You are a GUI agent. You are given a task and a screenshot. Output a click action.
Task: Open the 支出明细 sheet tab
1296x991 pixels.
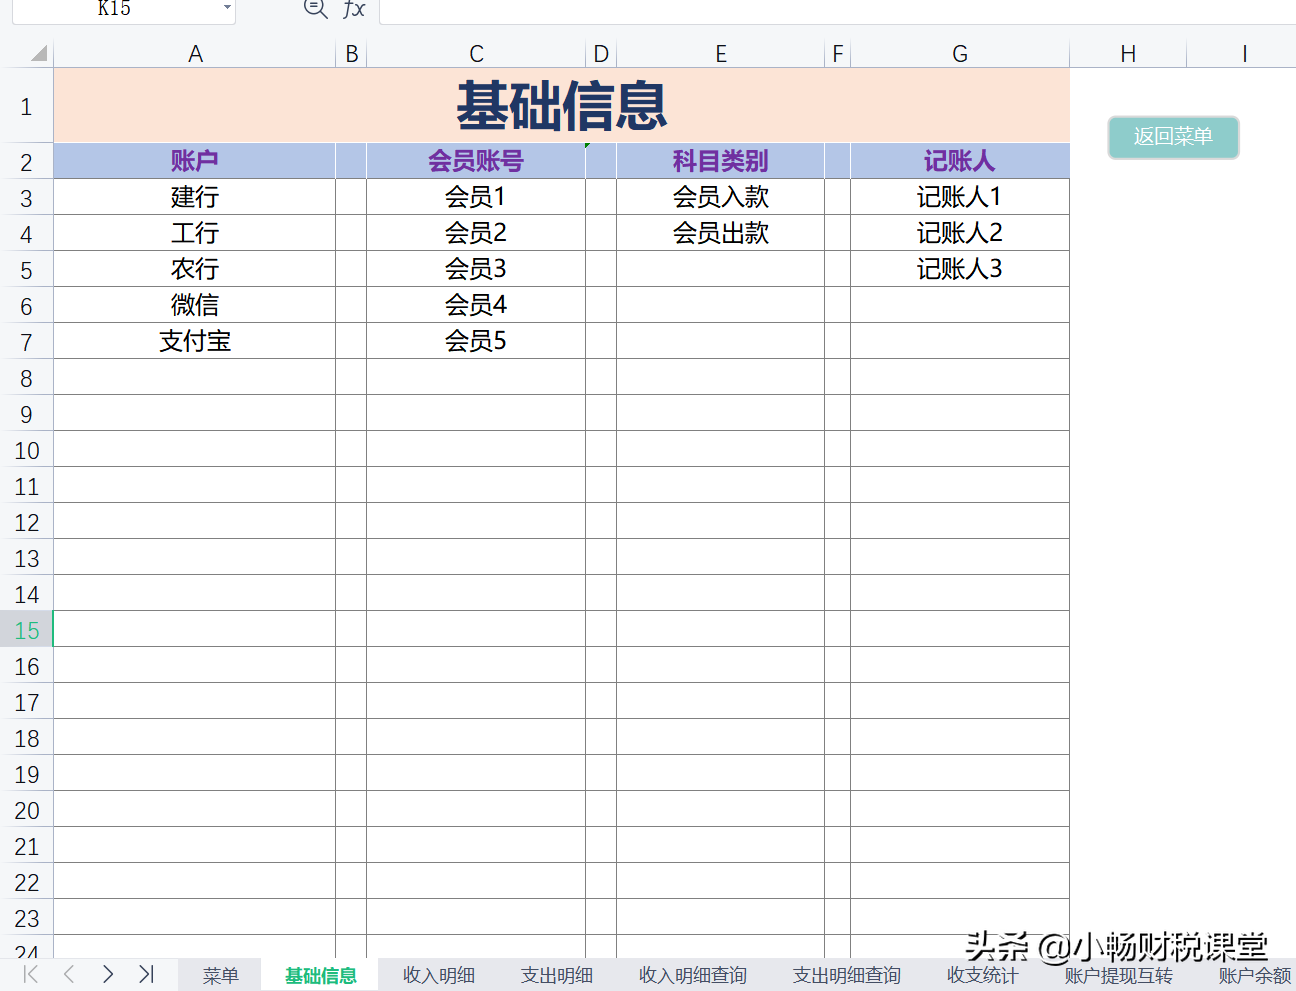tap(556, 975)
